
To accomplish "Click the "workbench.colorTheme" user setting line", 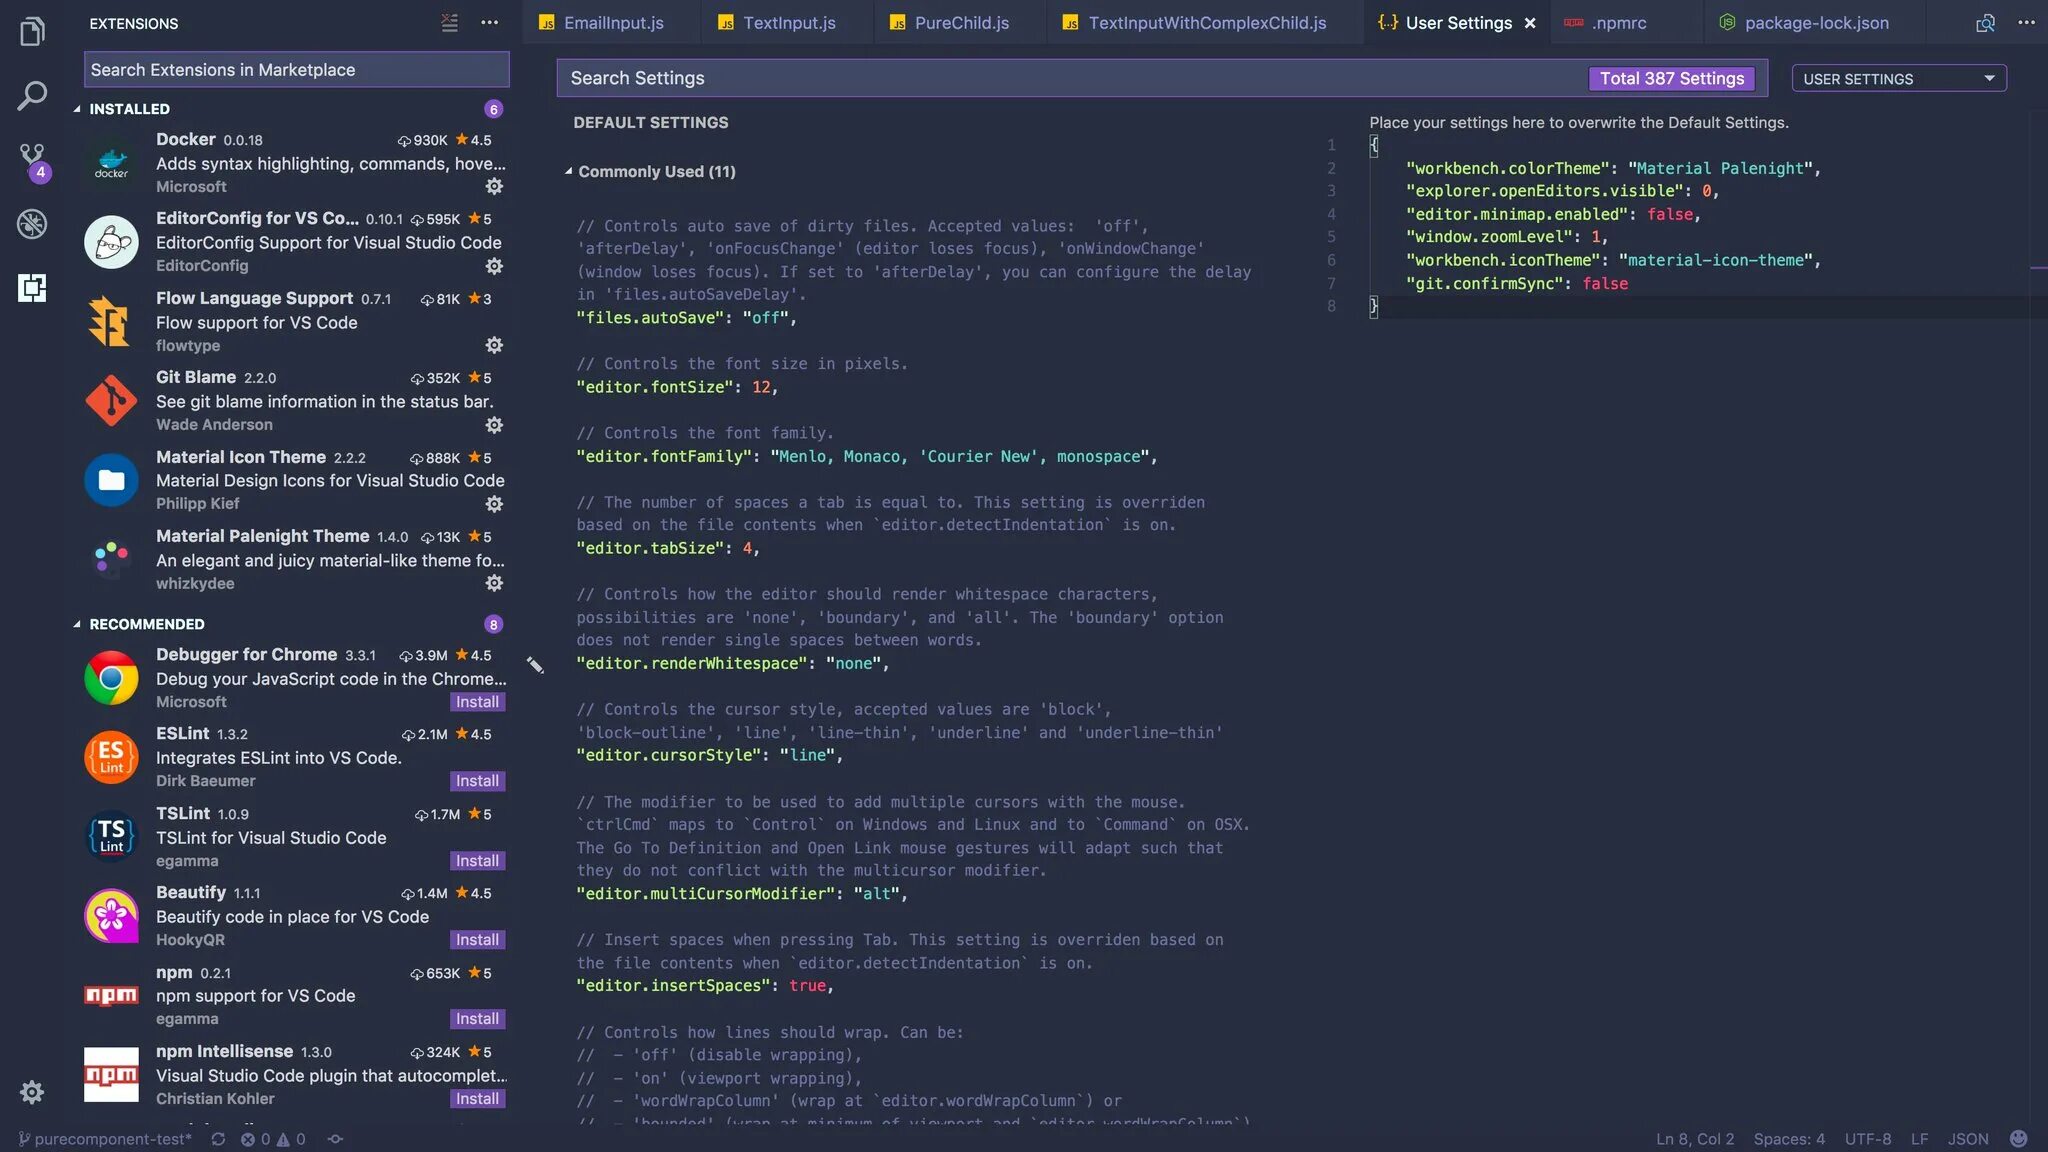I will (1613, 168).
